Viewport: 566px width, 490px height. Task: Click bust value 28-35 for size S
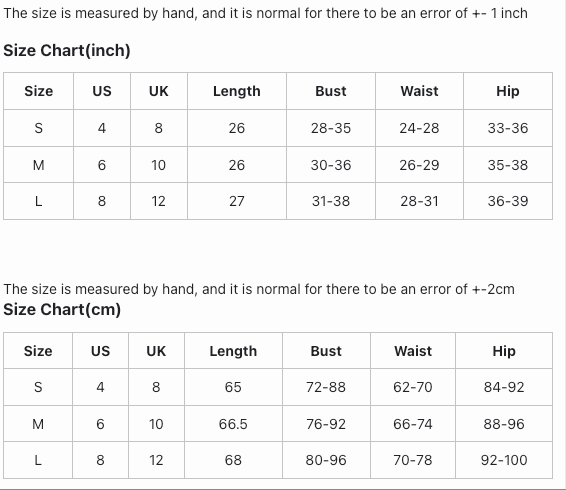pos(331,128)
